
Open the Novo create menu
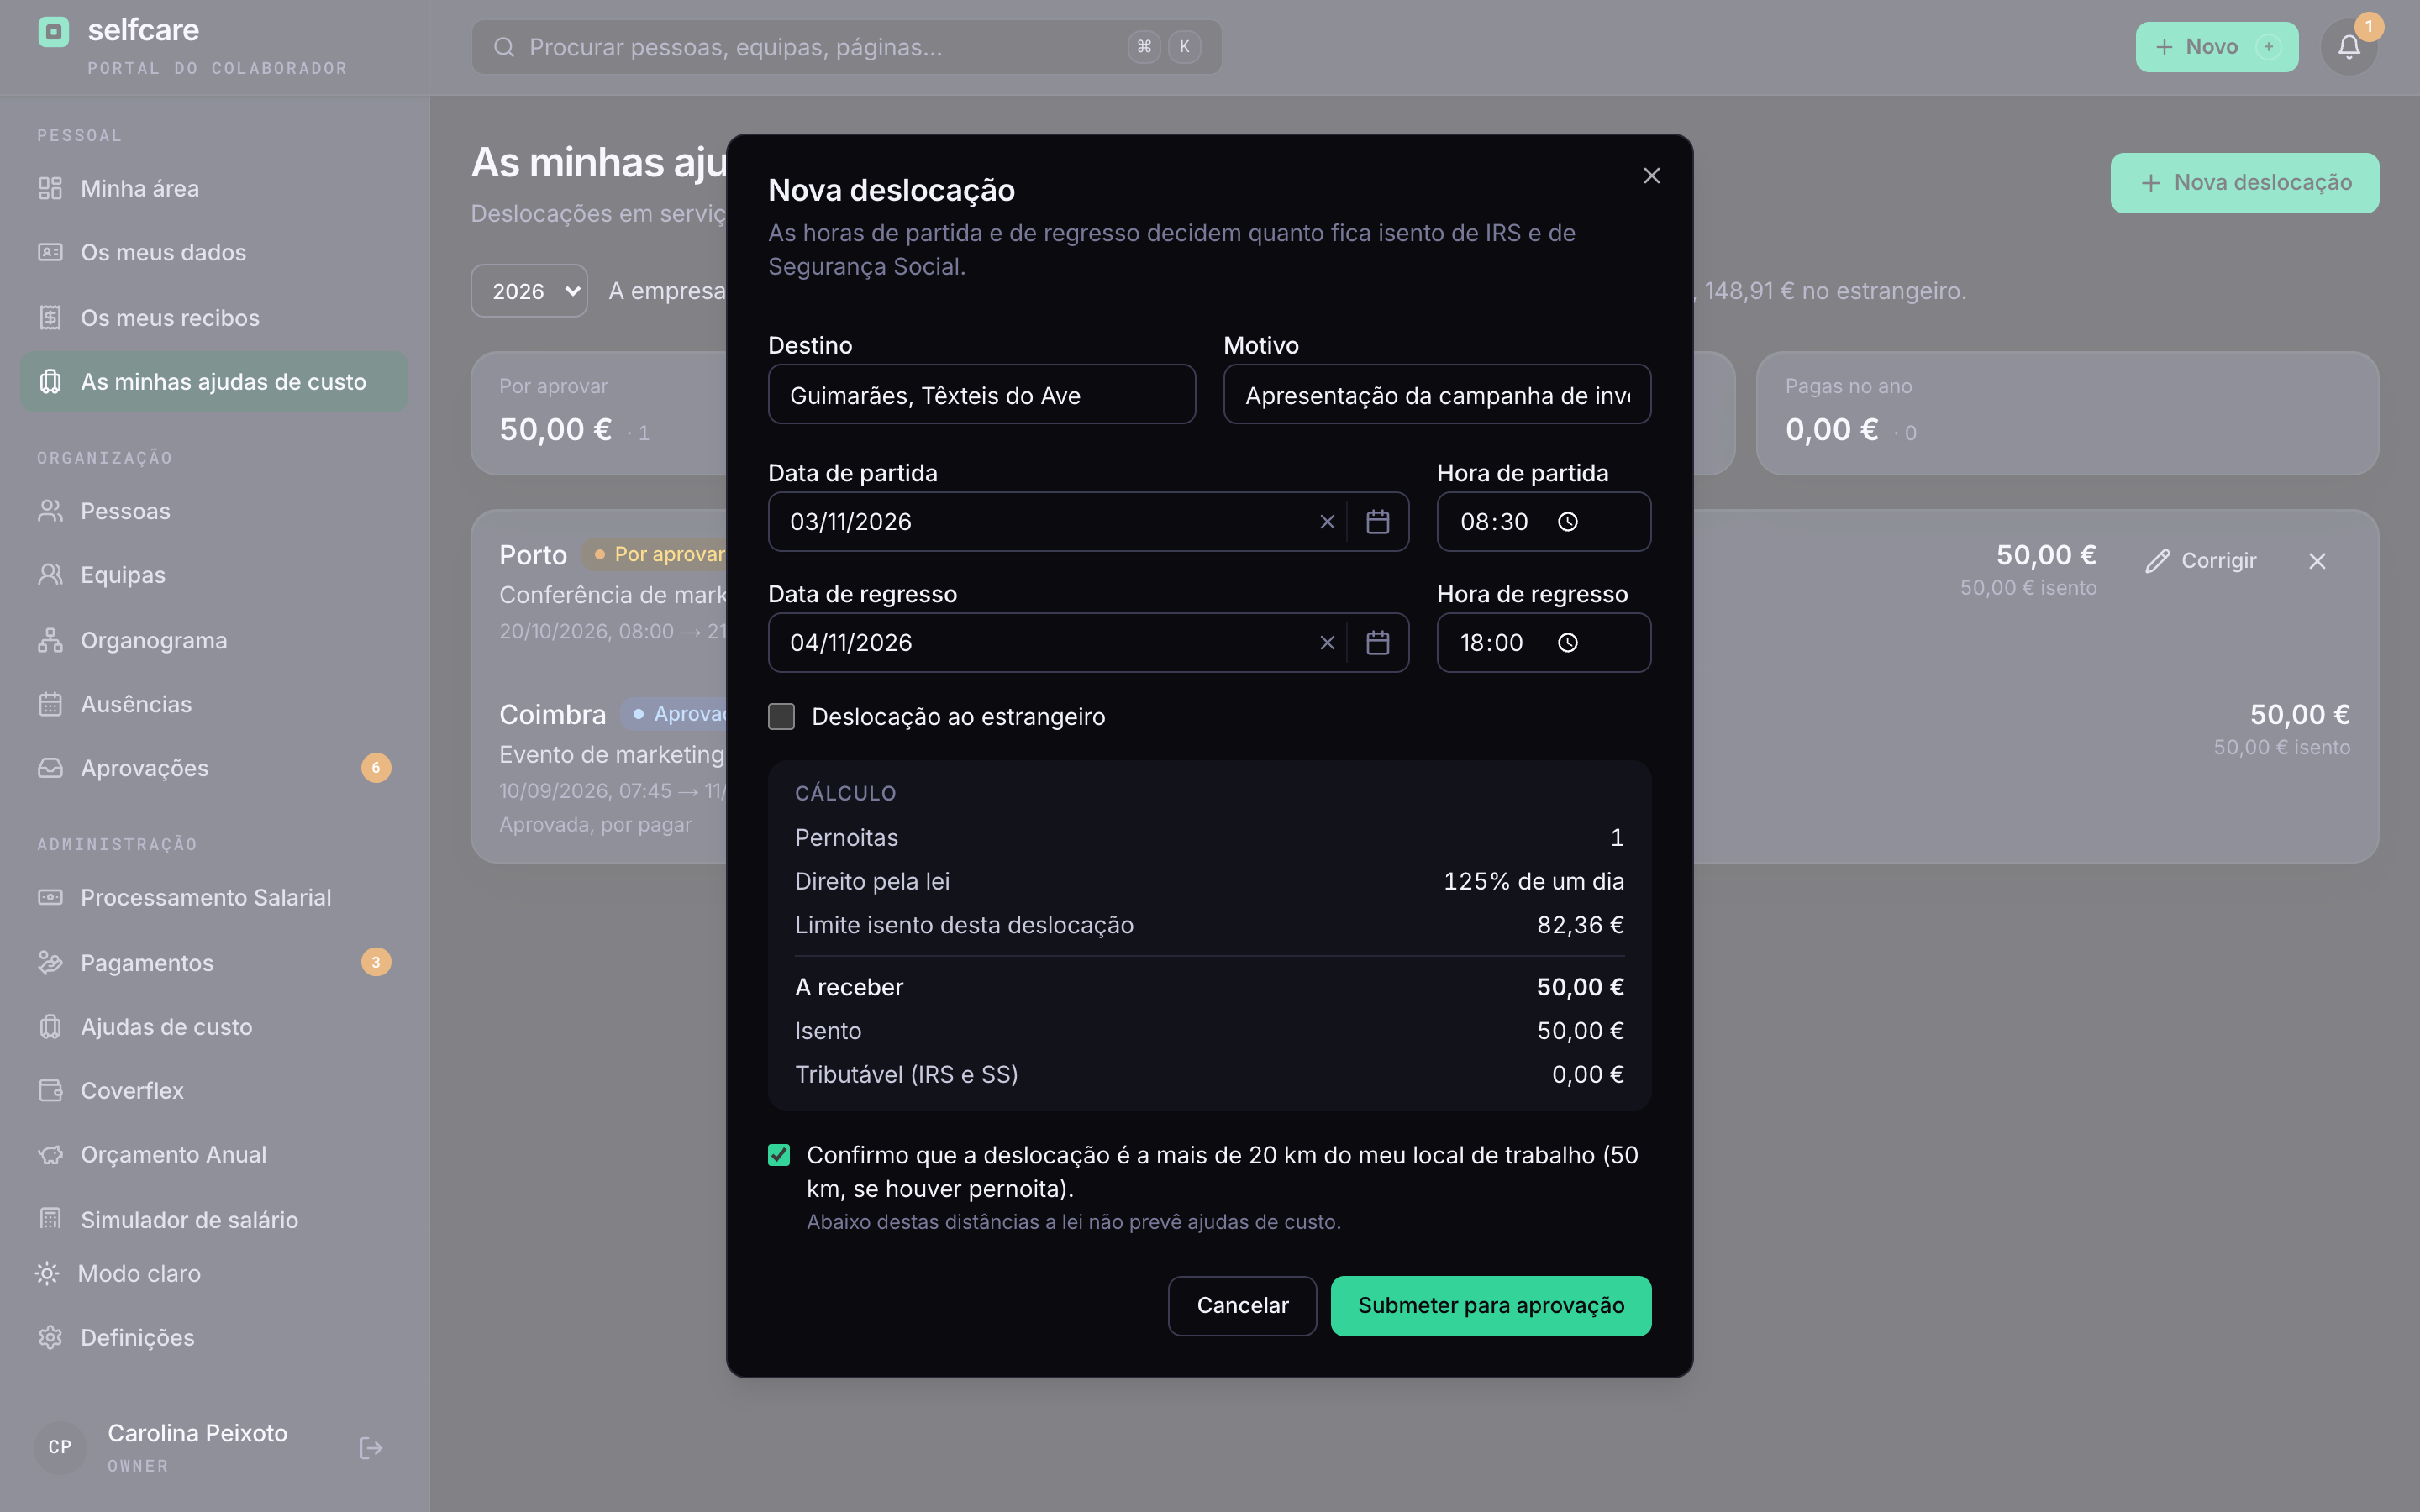coord(2216,47)
